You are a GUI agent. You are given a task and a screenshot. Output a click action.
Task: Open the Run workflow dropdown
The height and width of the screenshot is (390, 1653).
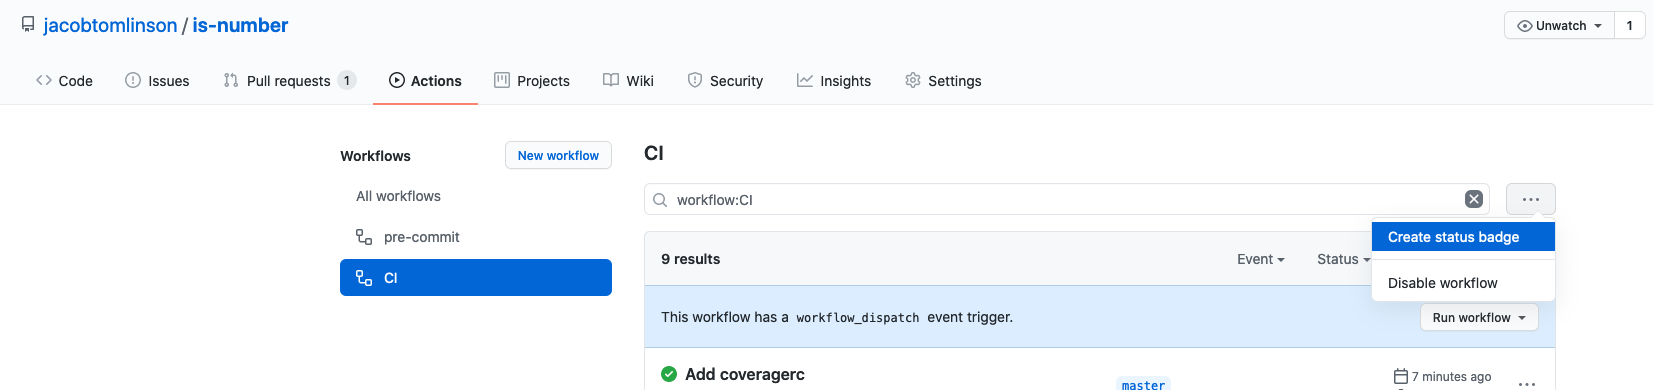pyautogui.click(x=1479, y=317)
